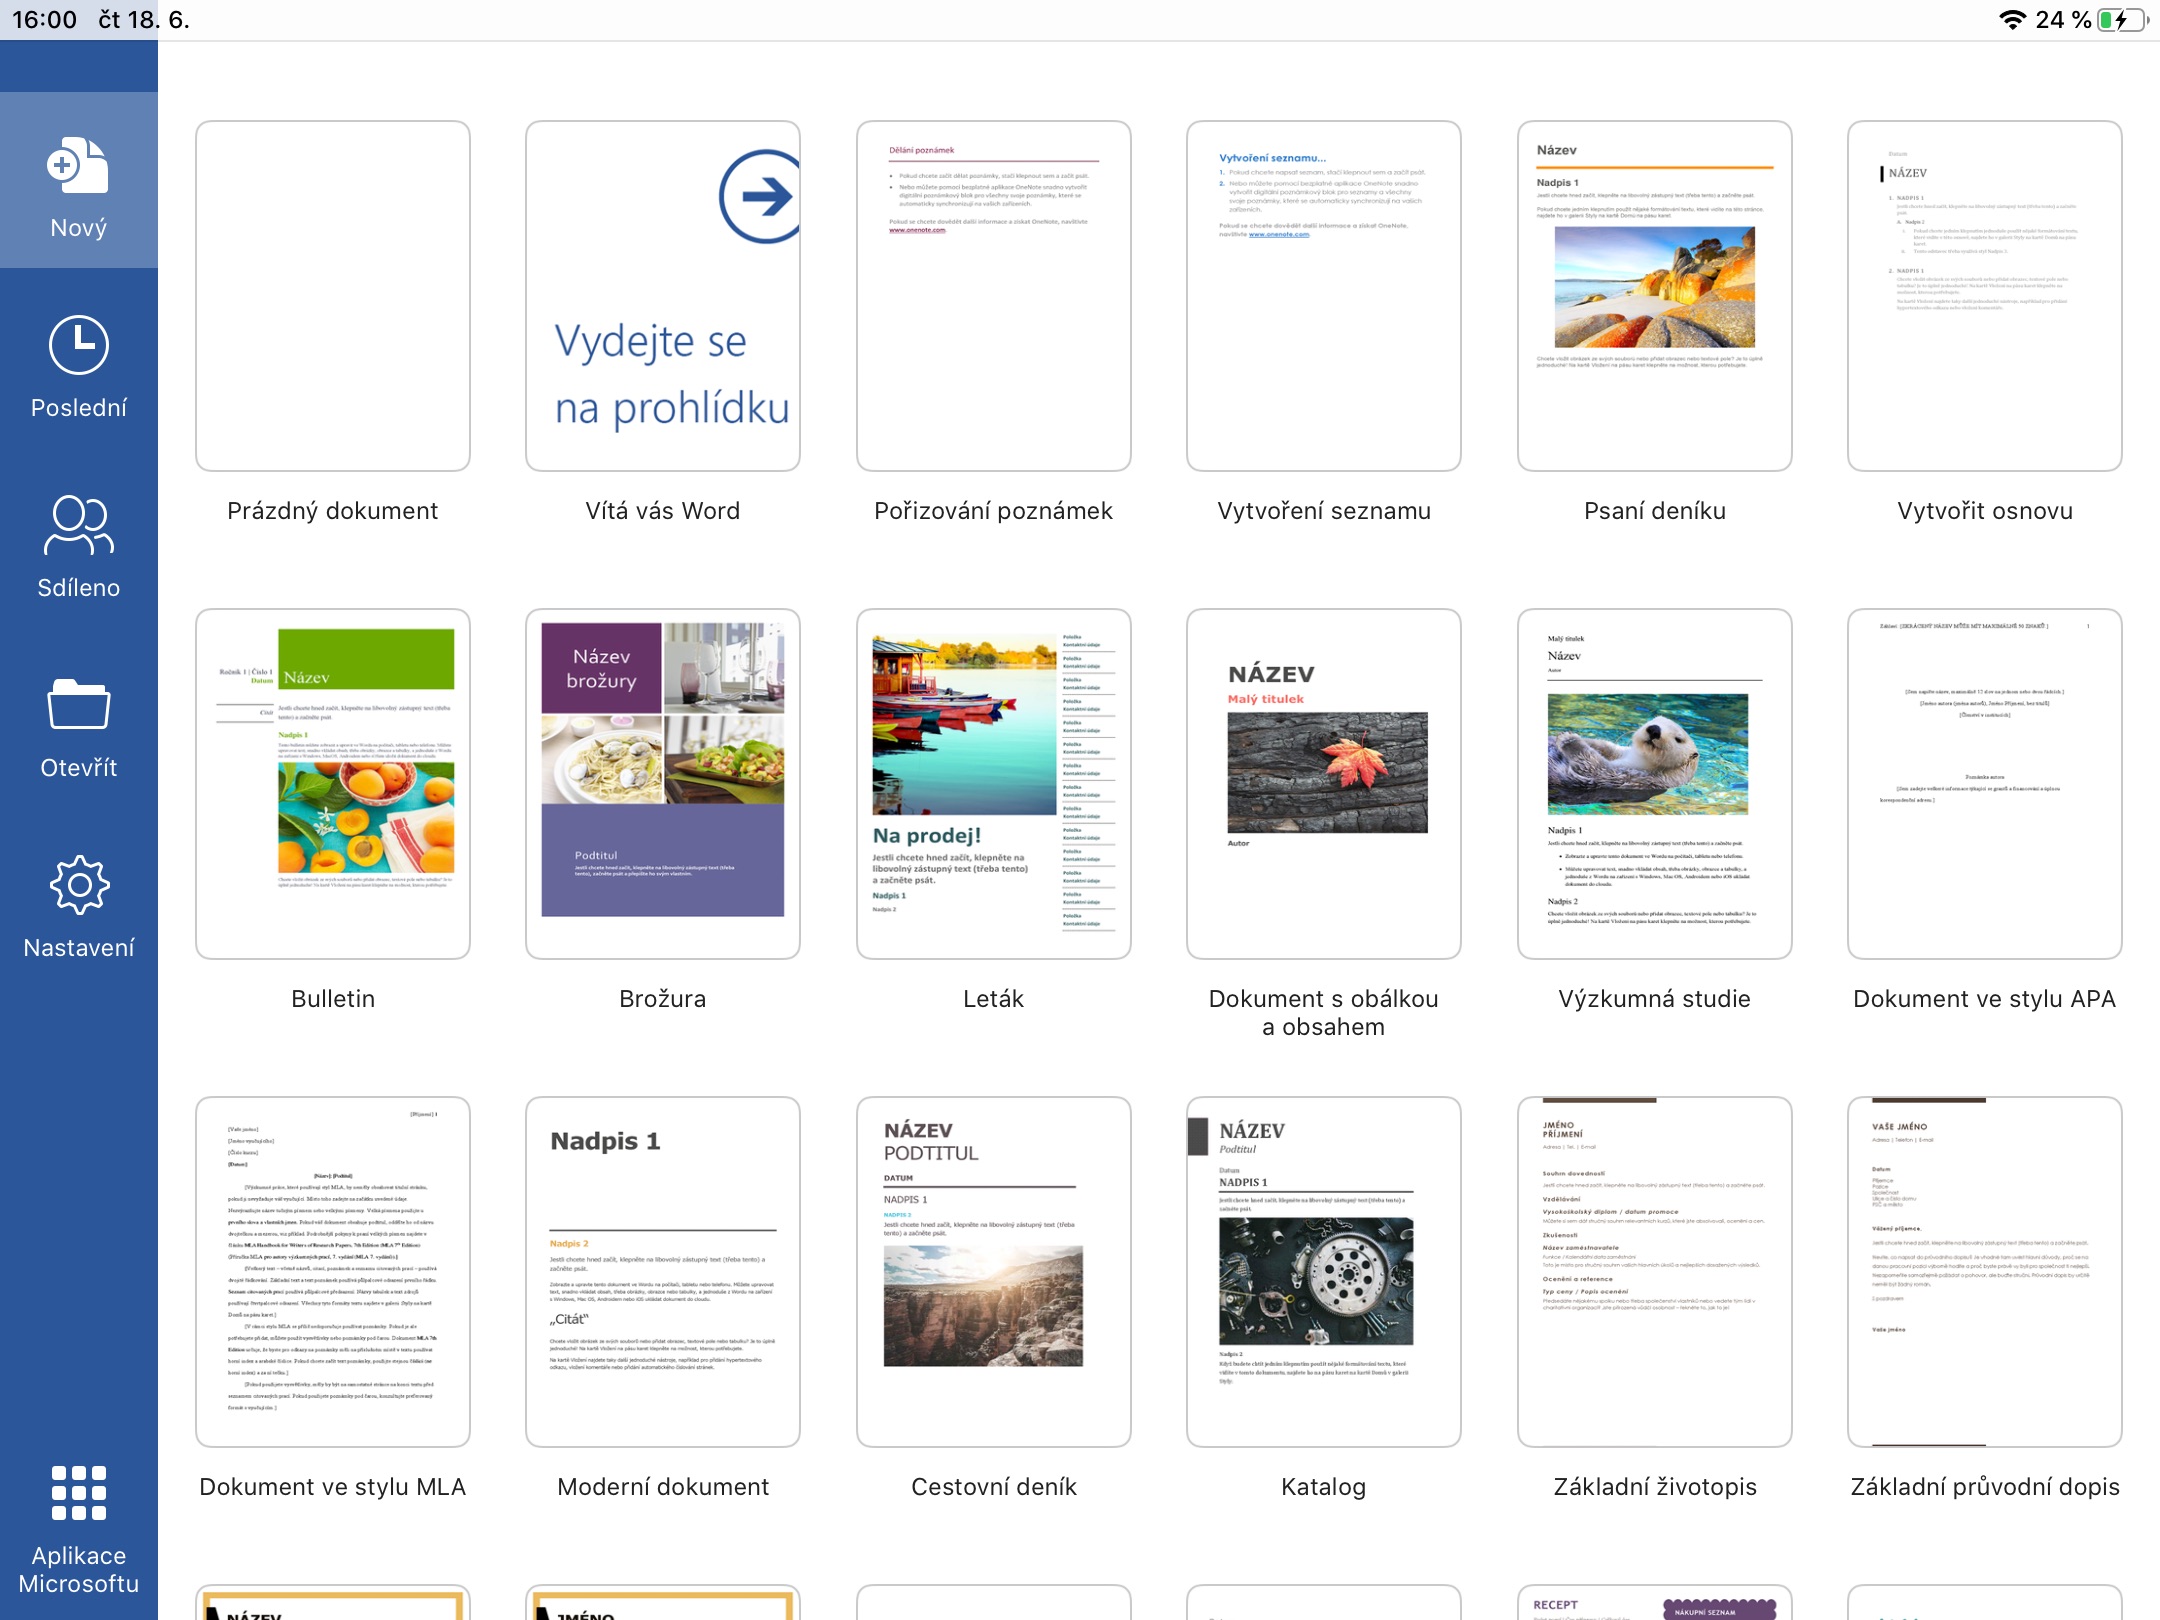
Task: Open the Sdíleno shared people icon
Action: pyautogui.click(x=78, y=525)
